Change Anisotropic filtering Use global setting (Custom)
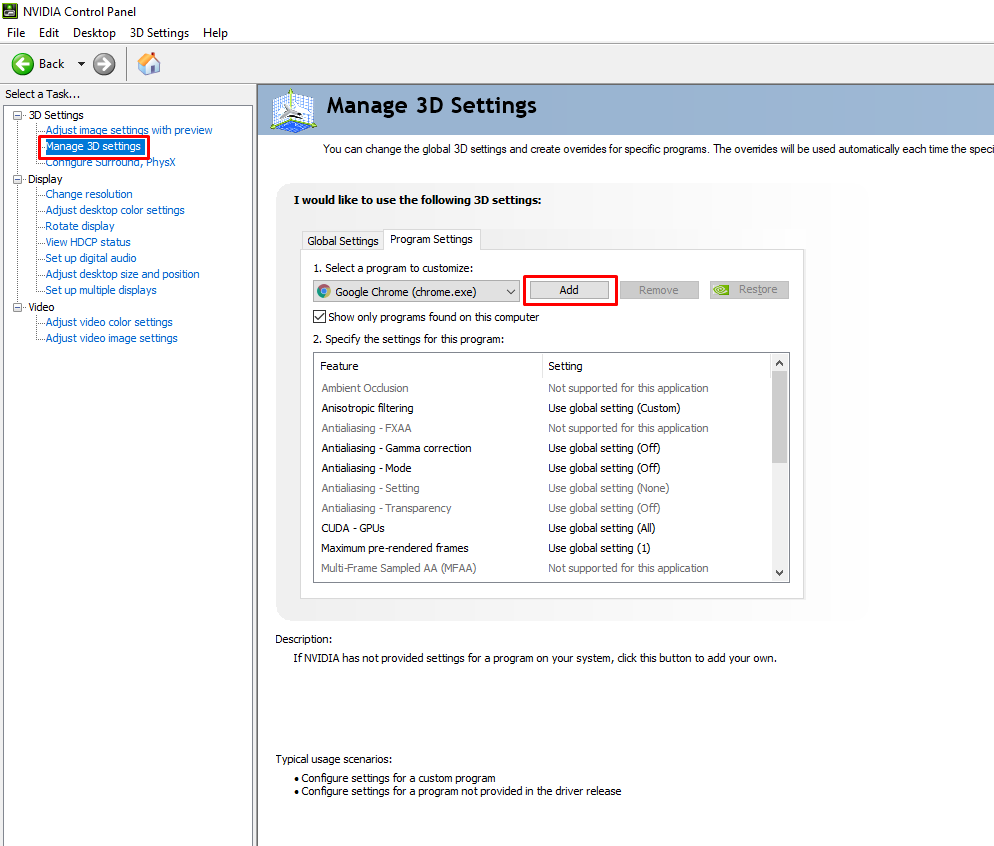The image size is (994, 846). pyautogui.click(x=614, y=408)
